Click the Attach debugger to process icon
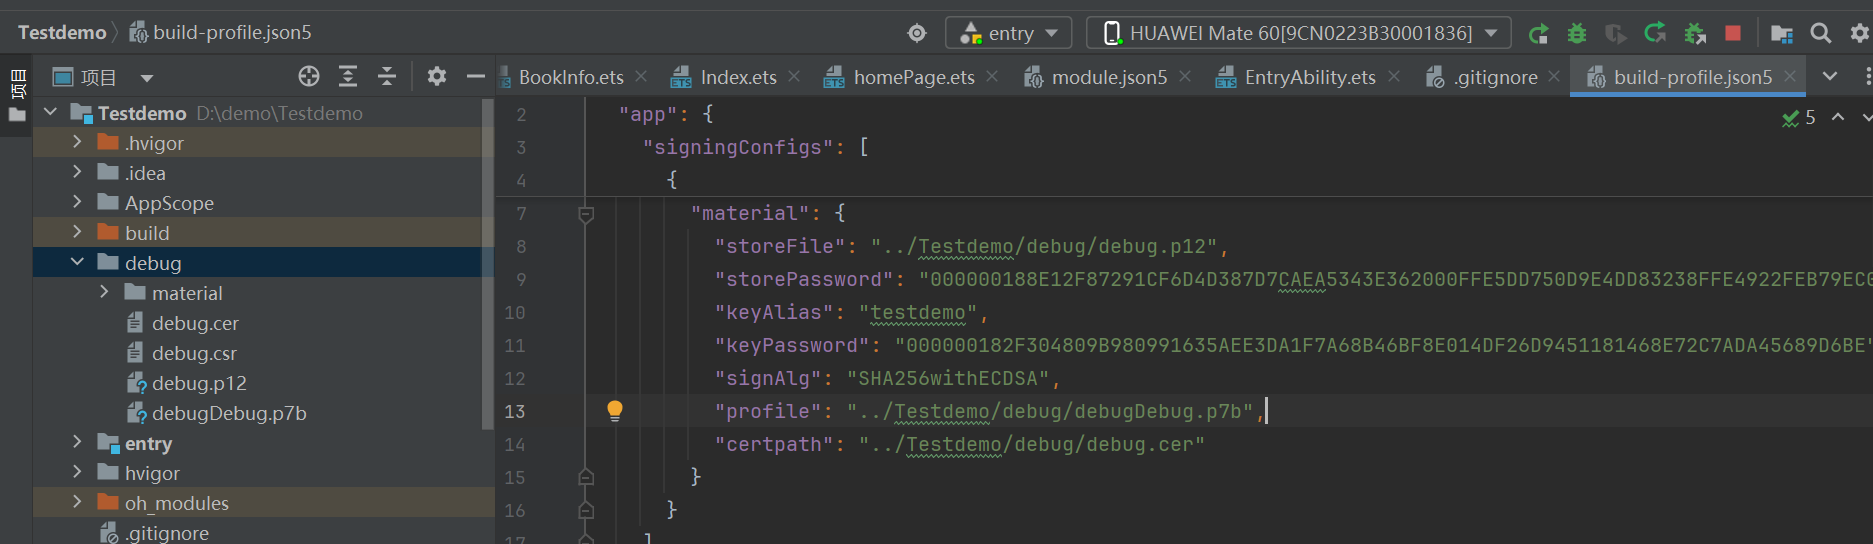Viewport: 1873px width, 544px height. pos(1695,34)
